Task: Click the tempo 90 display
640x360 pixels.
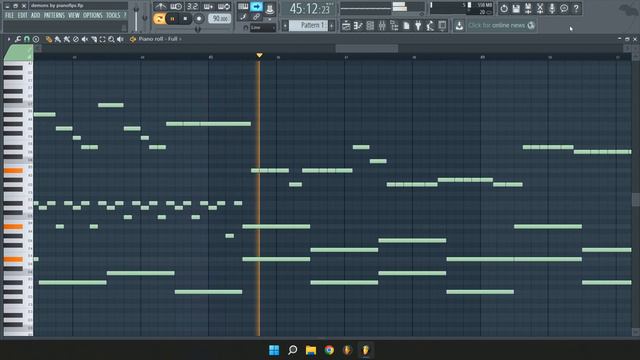Action: click(x=220, y=19)
